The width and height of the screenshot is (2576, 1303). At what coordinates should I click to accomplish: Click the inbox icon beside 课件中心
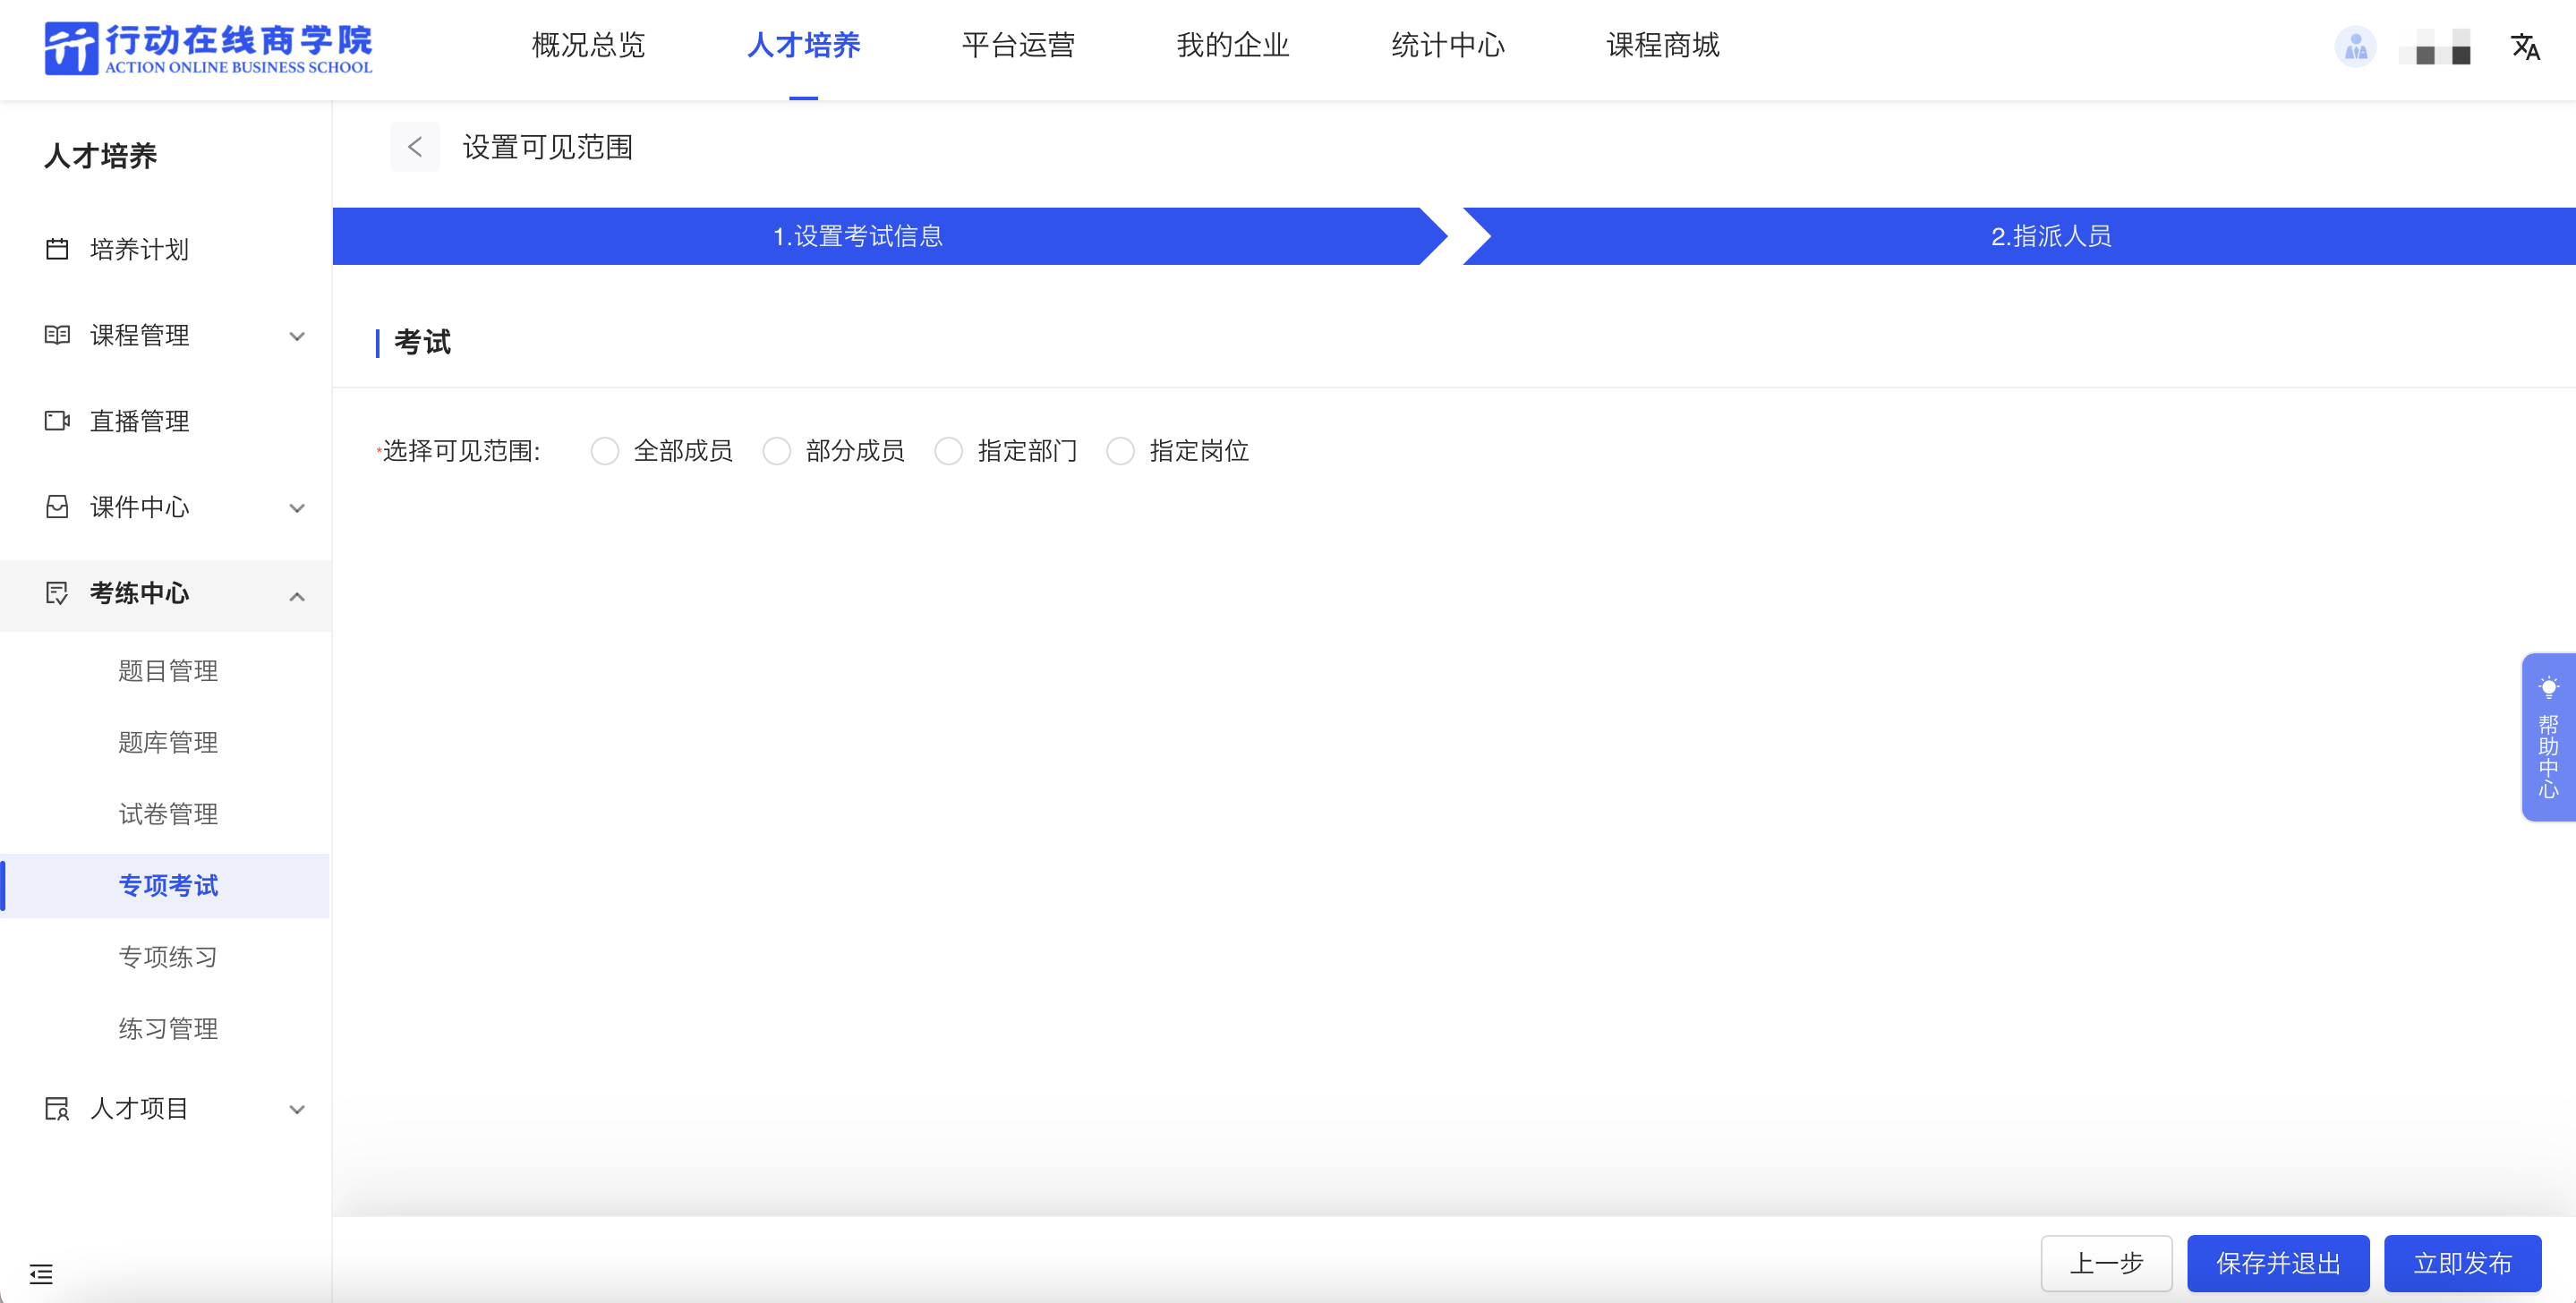point(57,507)
